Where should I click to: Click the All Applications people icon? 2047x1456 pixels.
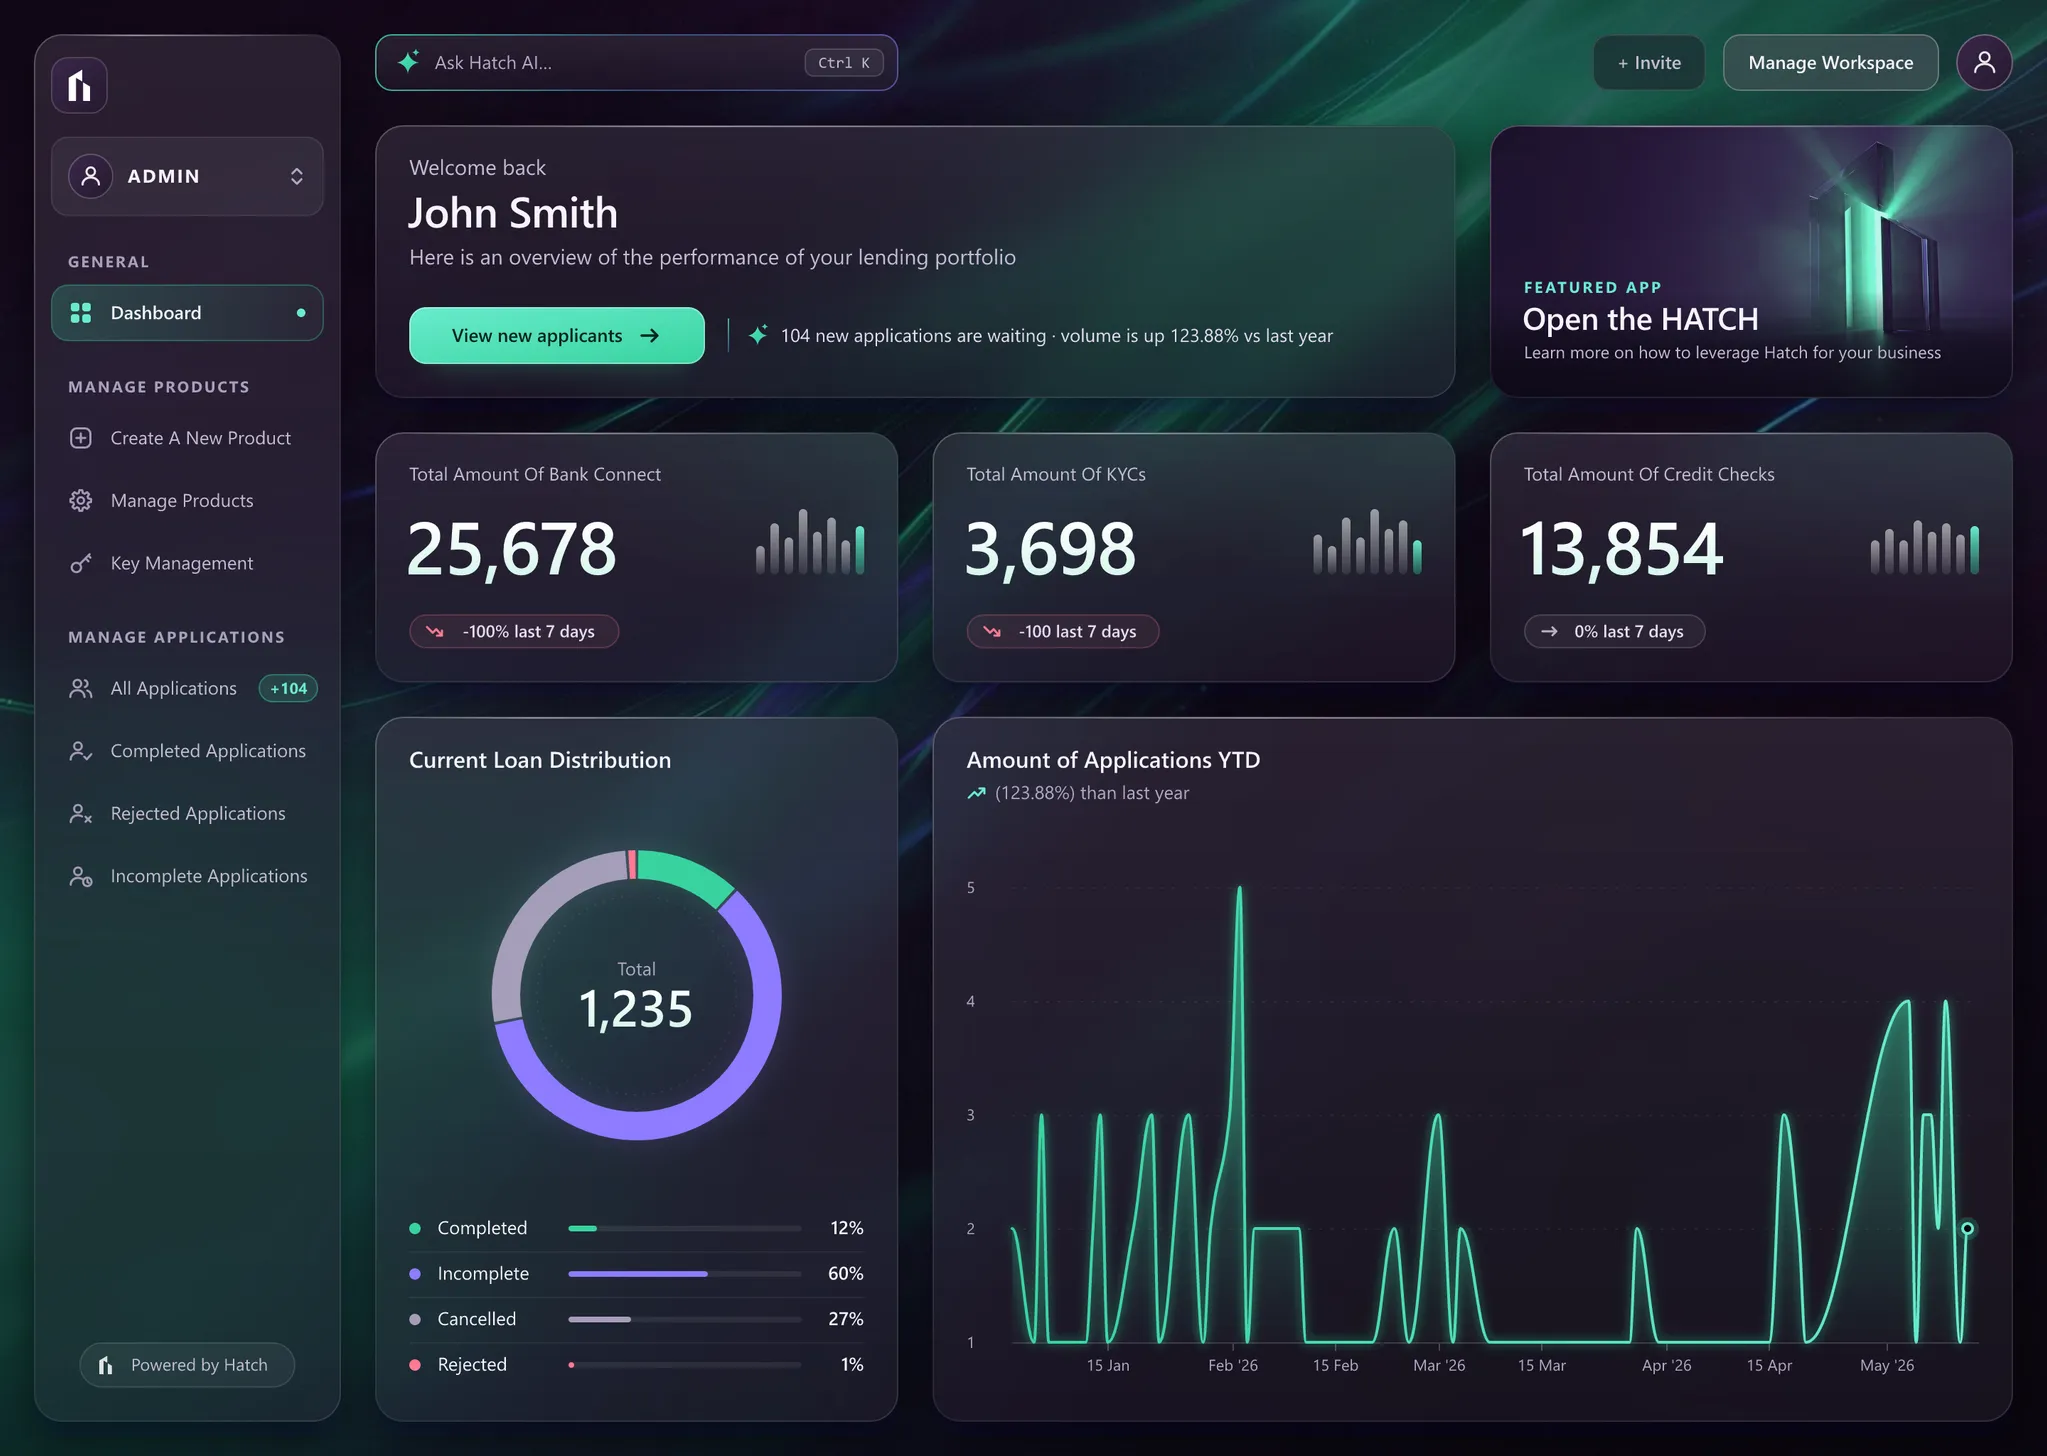[81, 688]
